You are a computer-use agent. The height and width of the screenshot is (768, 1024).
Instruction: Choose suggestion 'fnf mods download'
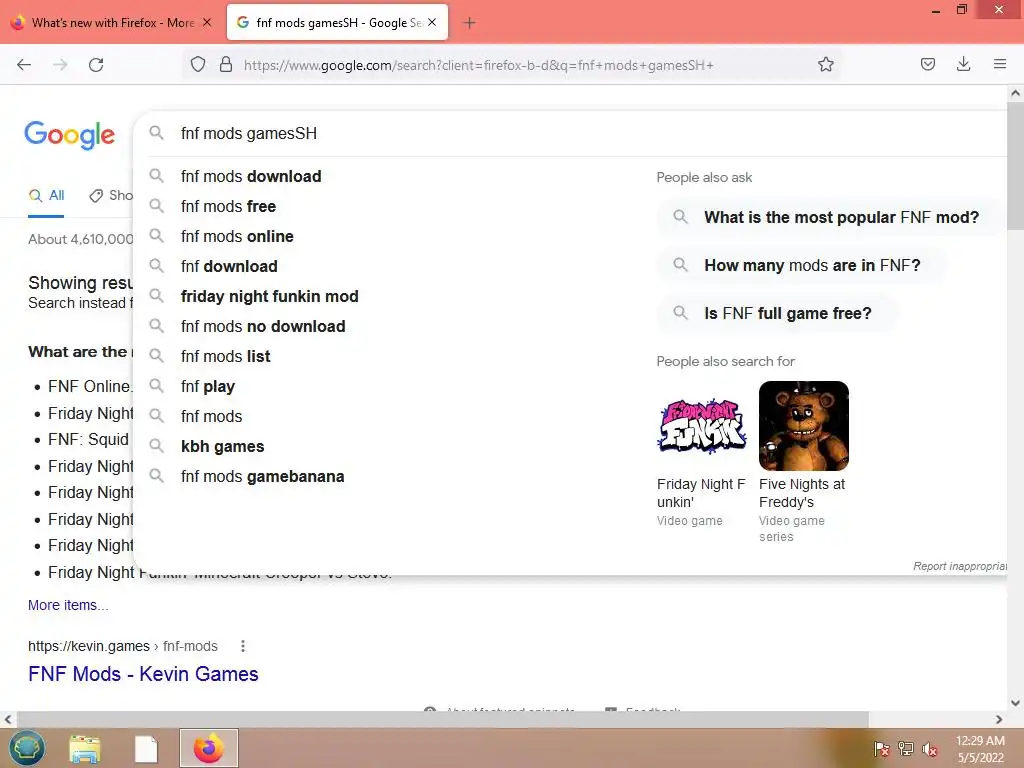click(251, 176)
